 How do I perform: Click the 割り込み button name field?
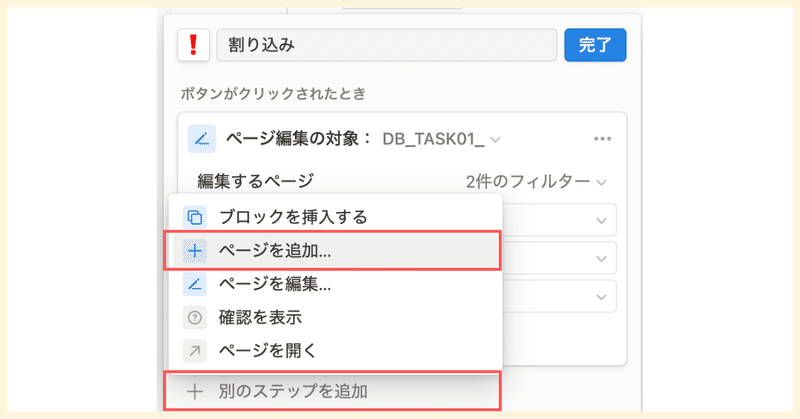tap(386, 45)
